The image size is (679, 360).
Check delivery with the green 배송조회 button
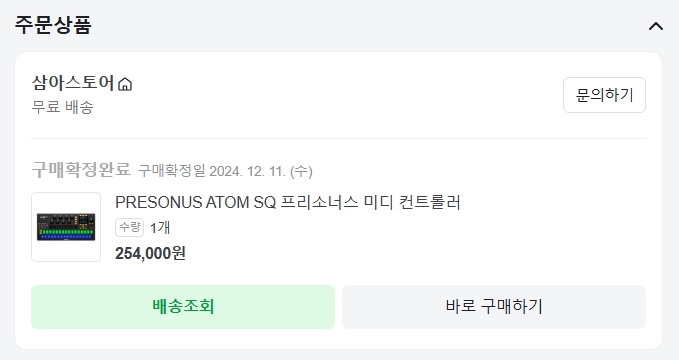coord(183,307)
